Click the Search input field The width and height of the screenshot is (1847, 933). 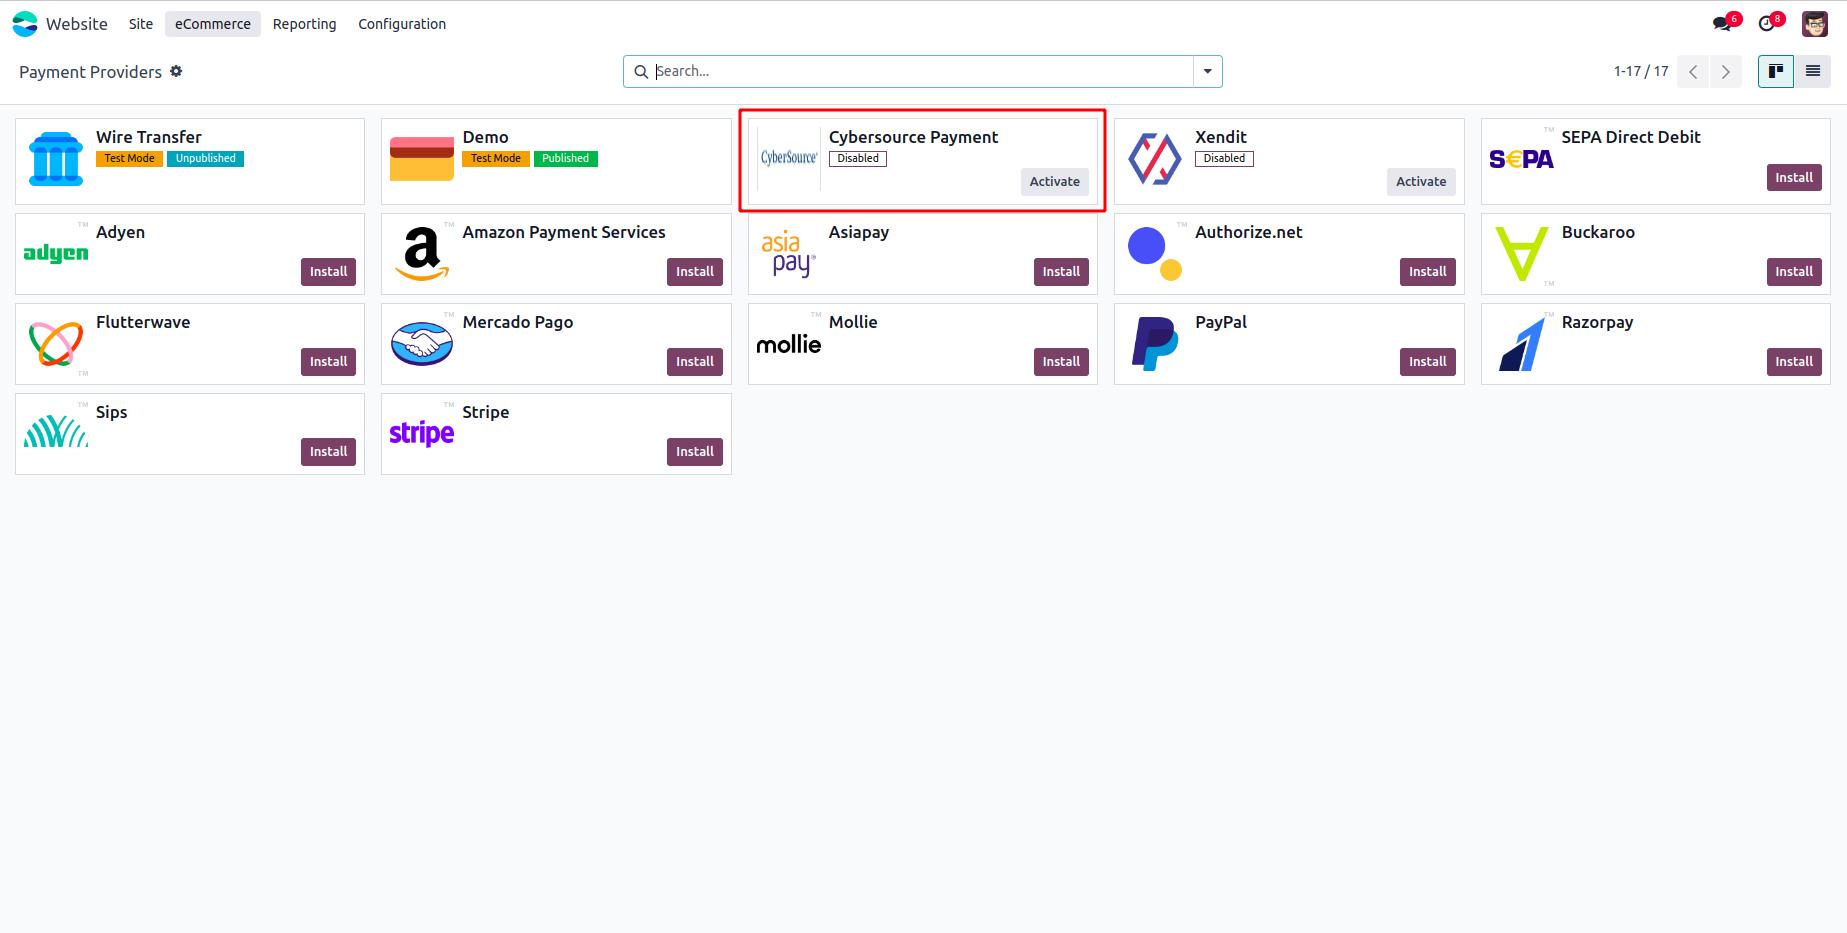920,71
